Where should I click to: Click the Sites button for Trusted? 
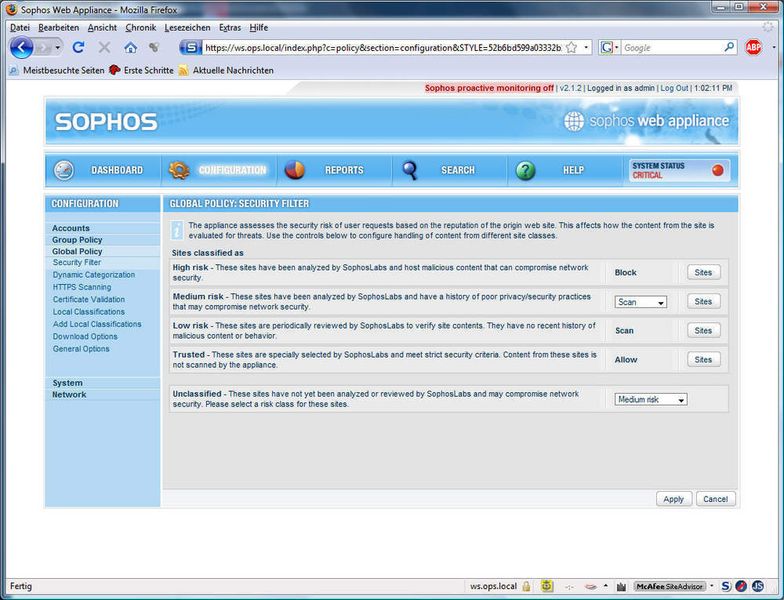pyautogui.click(x=703, y=360)
